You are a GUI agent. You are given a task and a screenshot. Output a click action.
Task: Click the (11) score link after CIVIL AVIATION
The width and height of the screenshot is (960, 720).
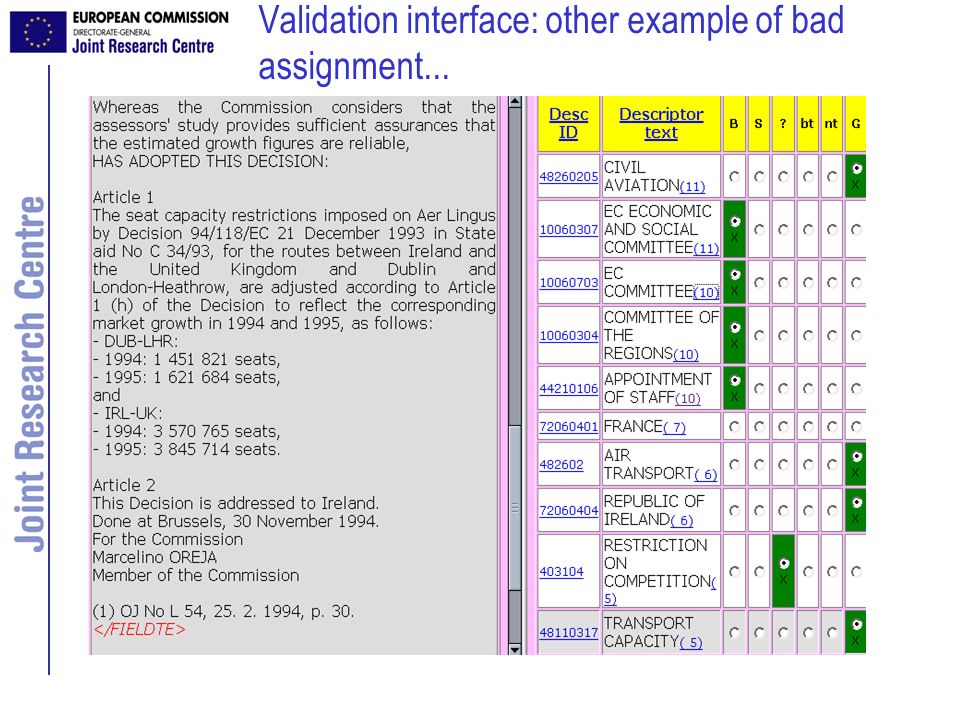[692, 187]
